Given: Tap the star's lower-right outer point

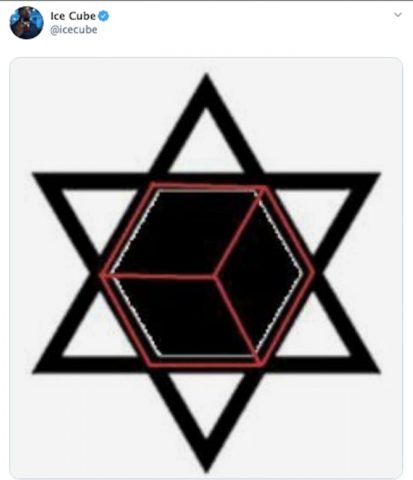Looking at the screenshot, I should 369,367.
